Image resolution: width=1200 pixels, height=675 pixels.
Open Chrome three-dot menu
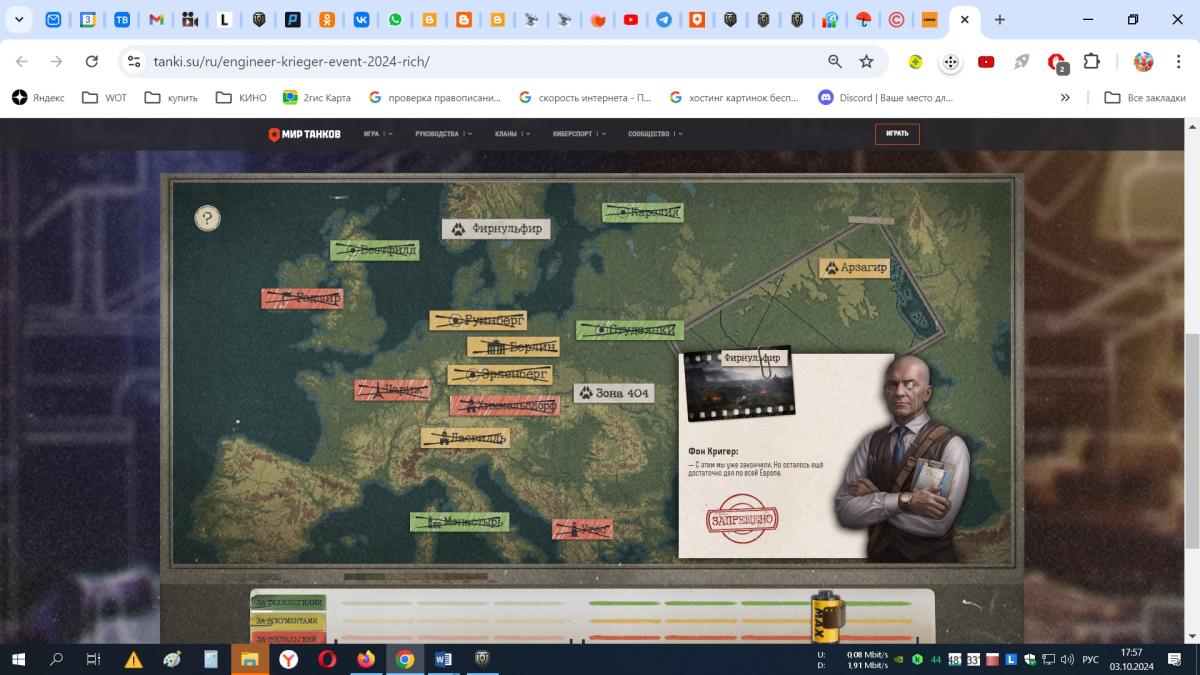coord(1177,61)
